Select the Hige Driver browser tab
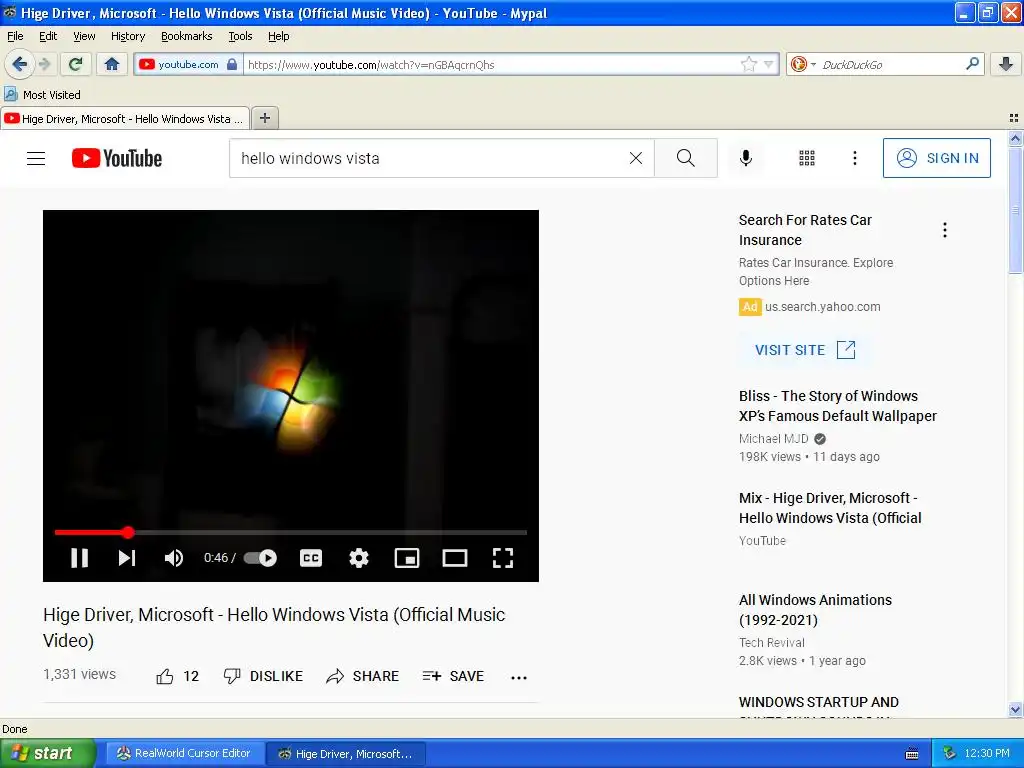 pos(125,119)
